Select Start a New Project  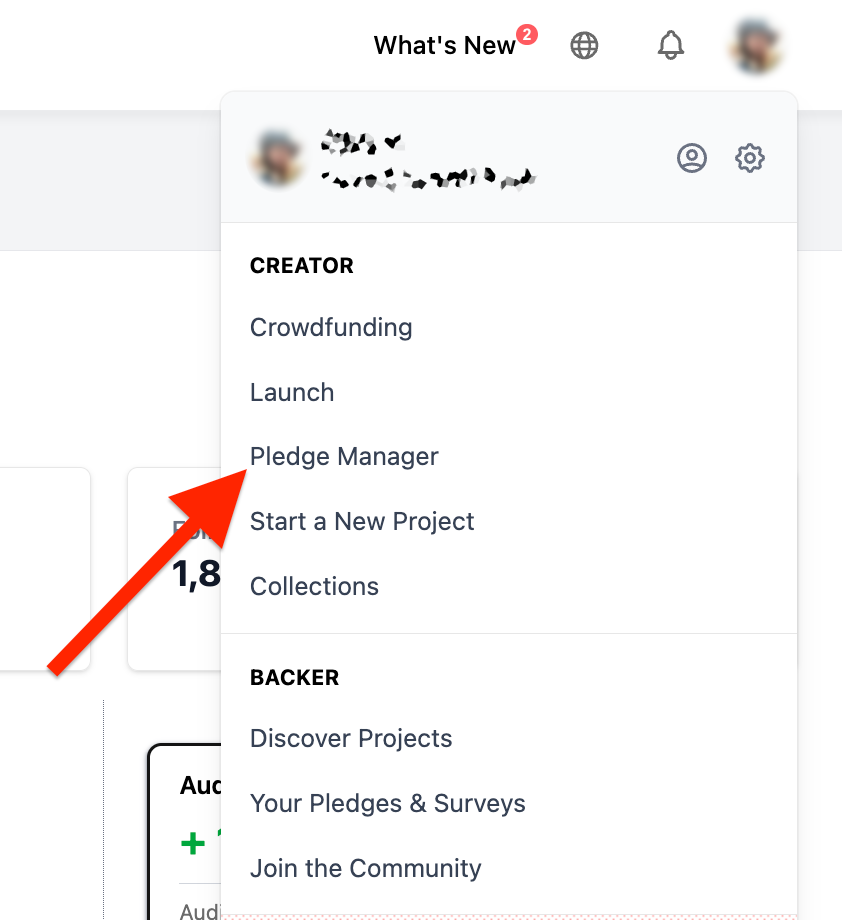pyautogui.click(x=362, y=521)
